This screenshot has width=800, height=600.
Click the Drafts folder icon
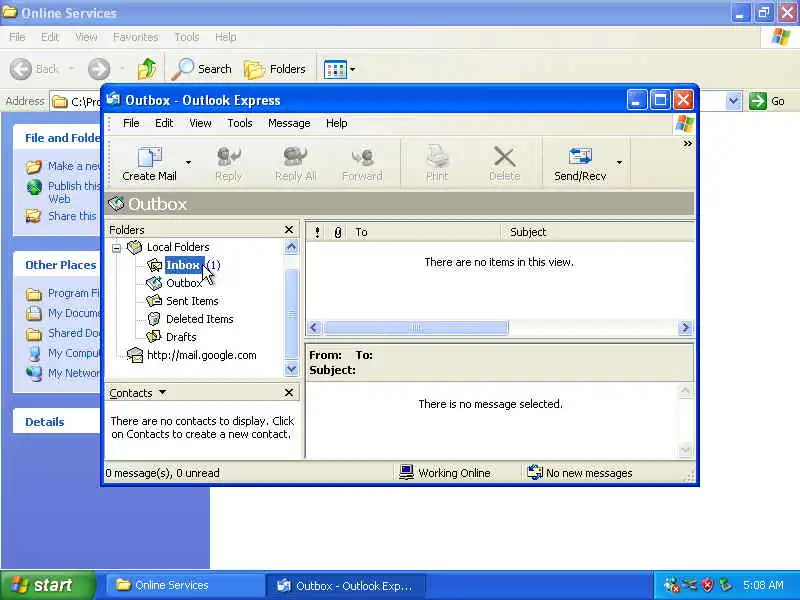coord(154,337)
